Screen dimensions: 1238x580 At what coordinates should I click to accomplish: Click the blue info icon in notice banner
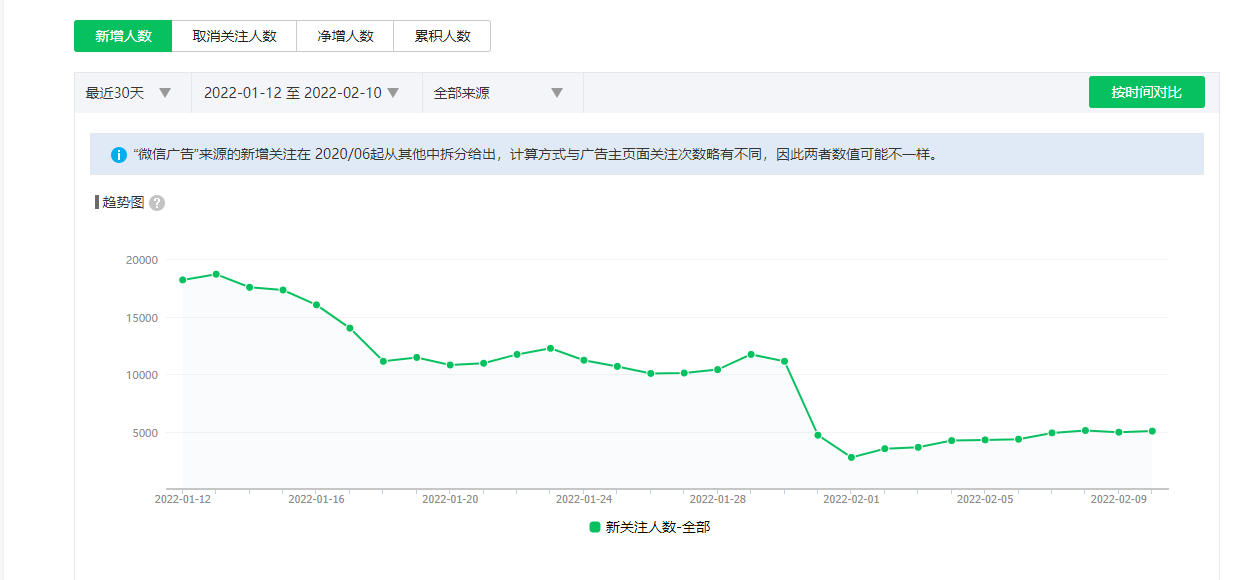[x=119, y=155]
